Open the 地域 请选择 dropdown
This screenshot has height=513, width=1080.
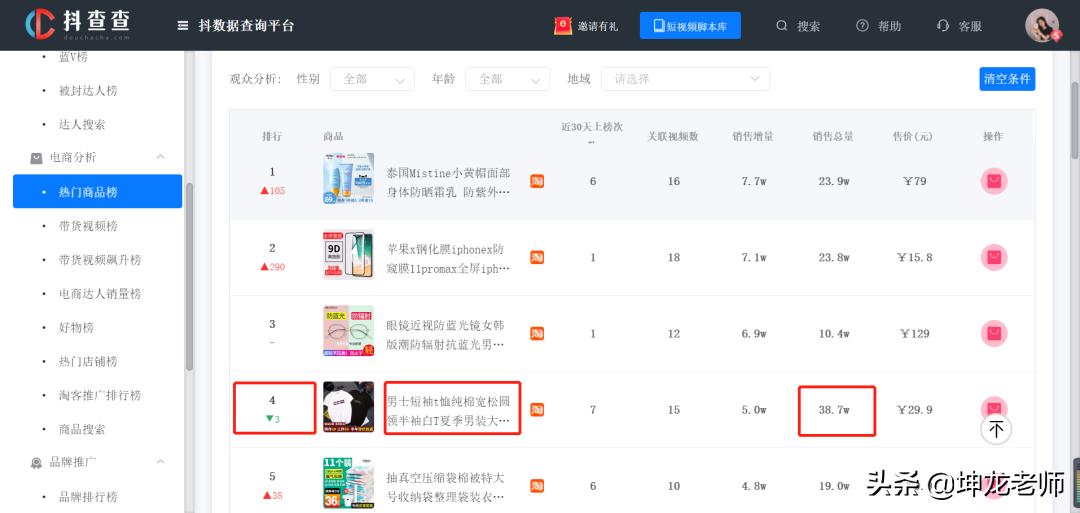coord(685,79)
